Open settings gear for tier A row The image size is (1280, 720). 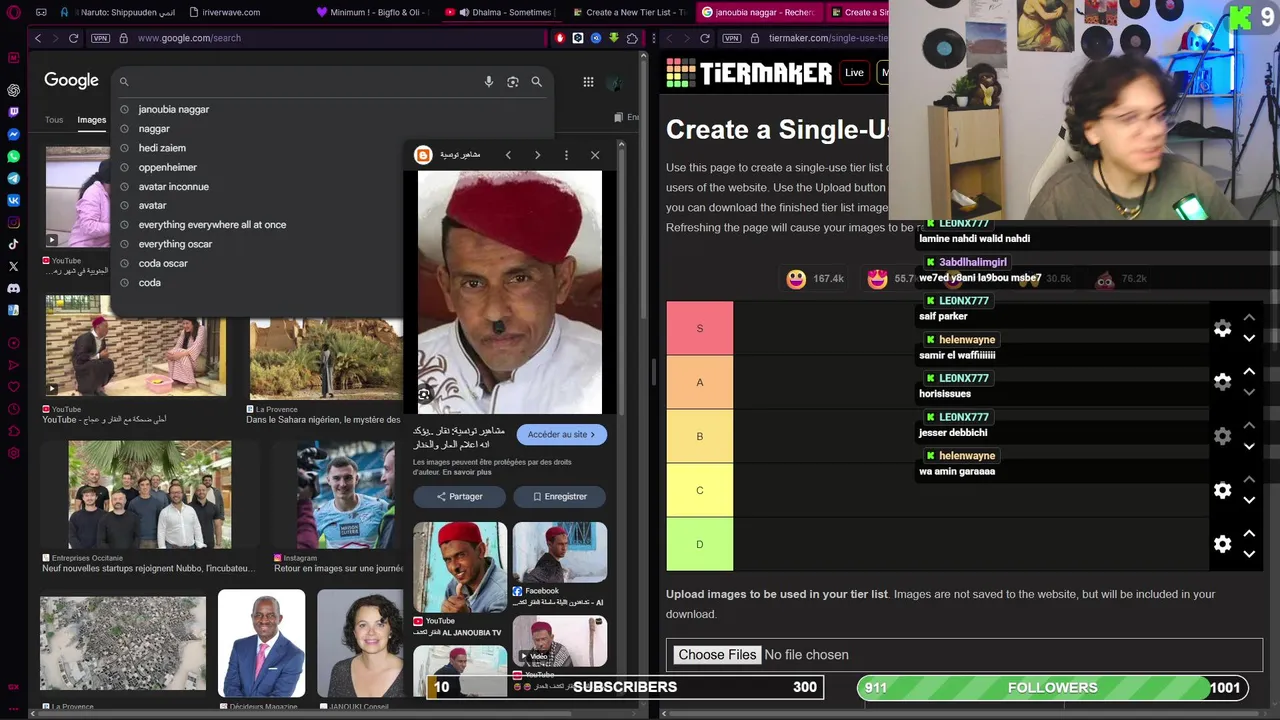pos(1222,382)
